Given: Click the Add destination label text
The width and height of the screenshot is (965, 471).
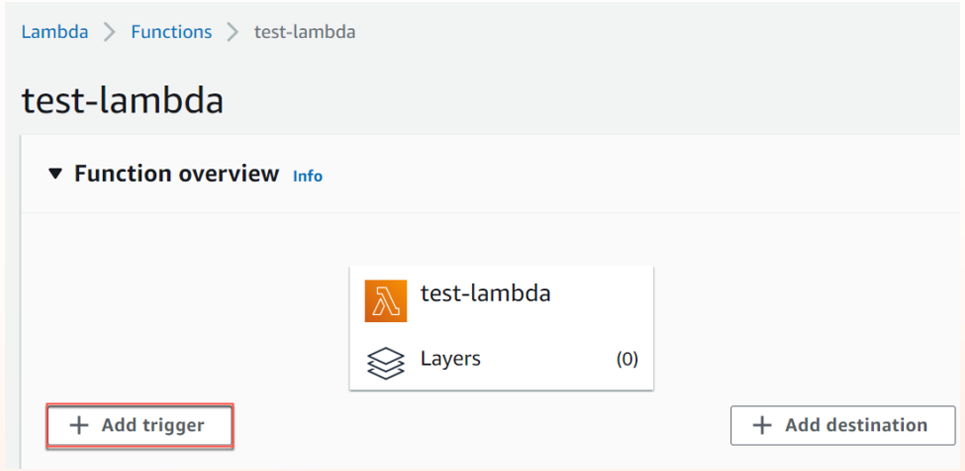Looking at the screenshot, I should [x=856, y=426].
